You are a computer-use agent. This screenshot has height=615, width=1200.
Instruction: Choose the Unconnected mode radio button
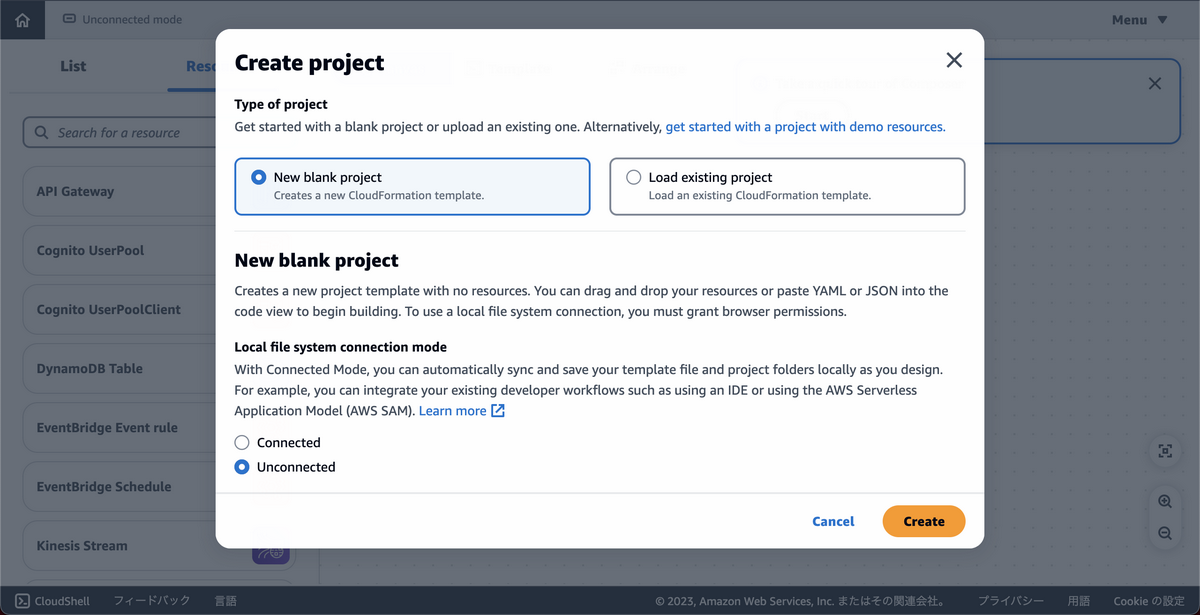[242, 467]
